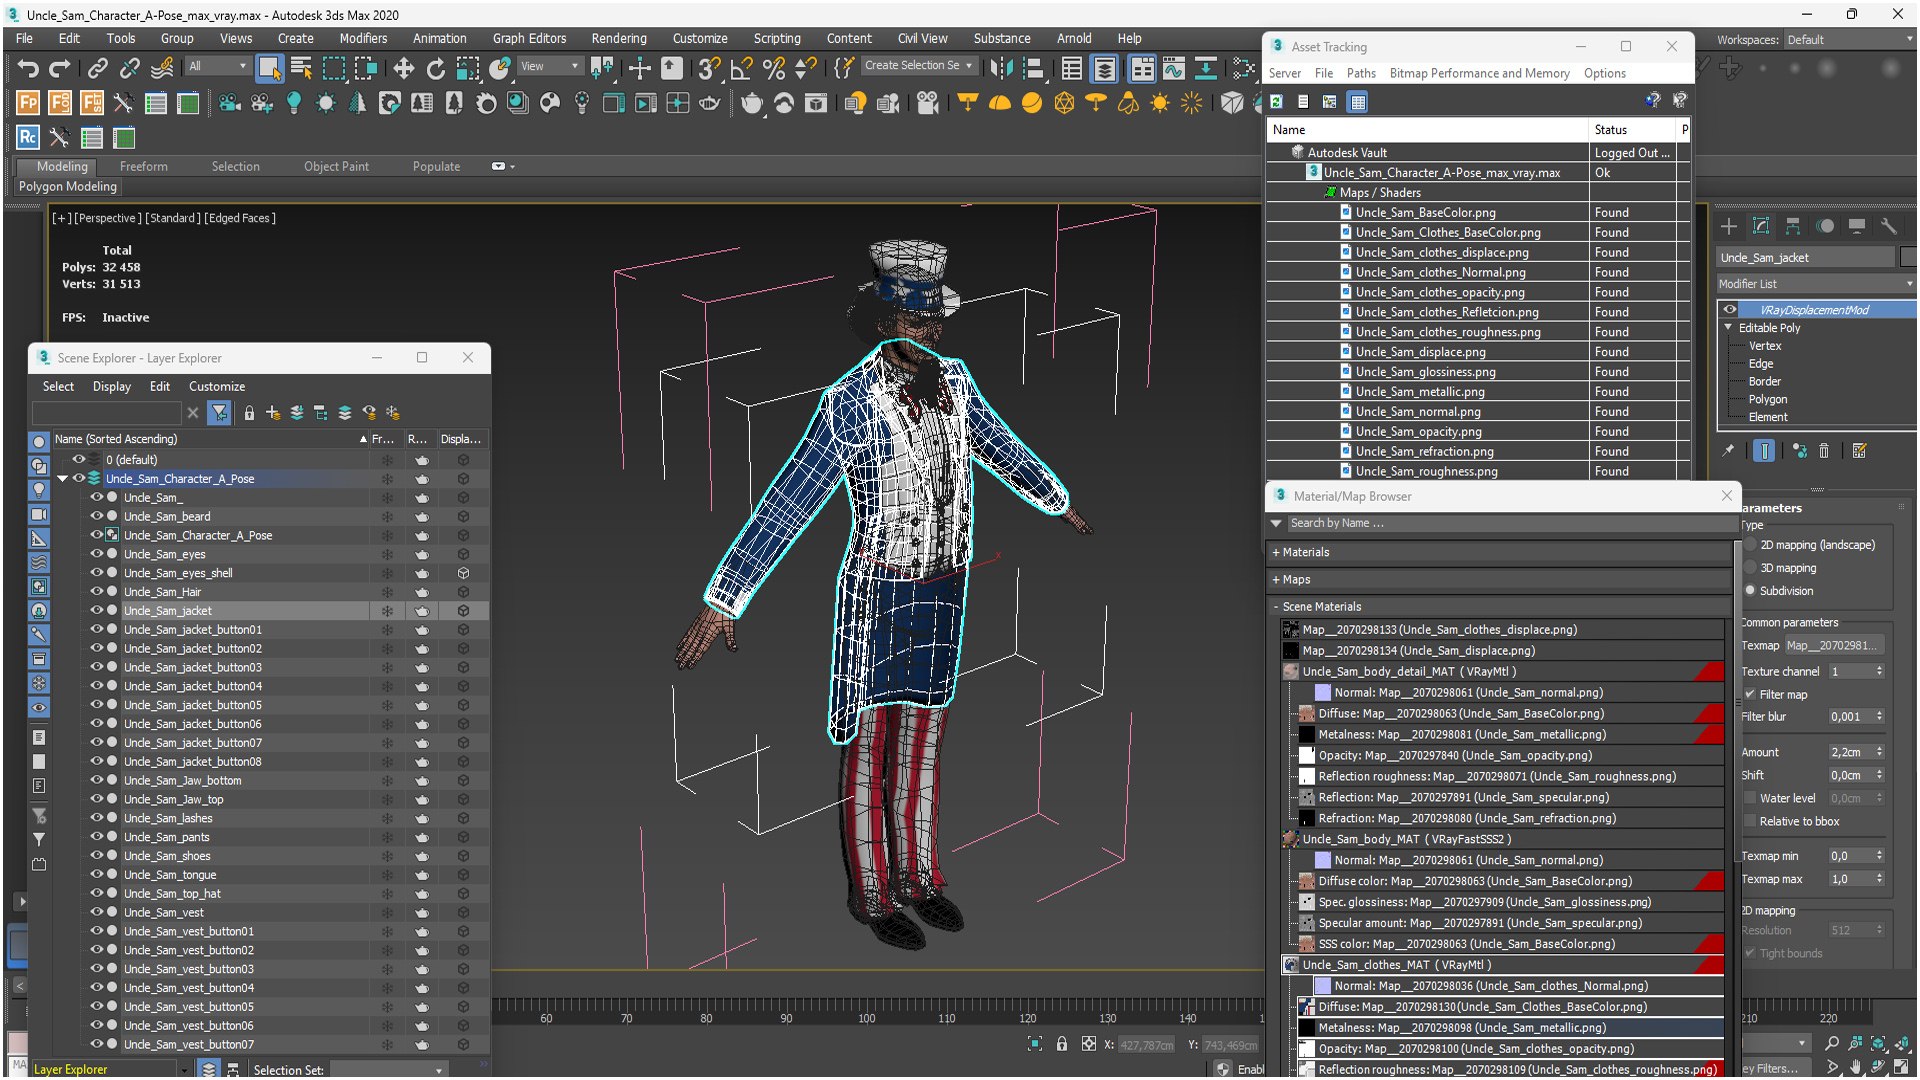Choose the Select and Move tool
Image resolution: width=1920 pixels, height=1080 pixels.
(x=403, y=68)
